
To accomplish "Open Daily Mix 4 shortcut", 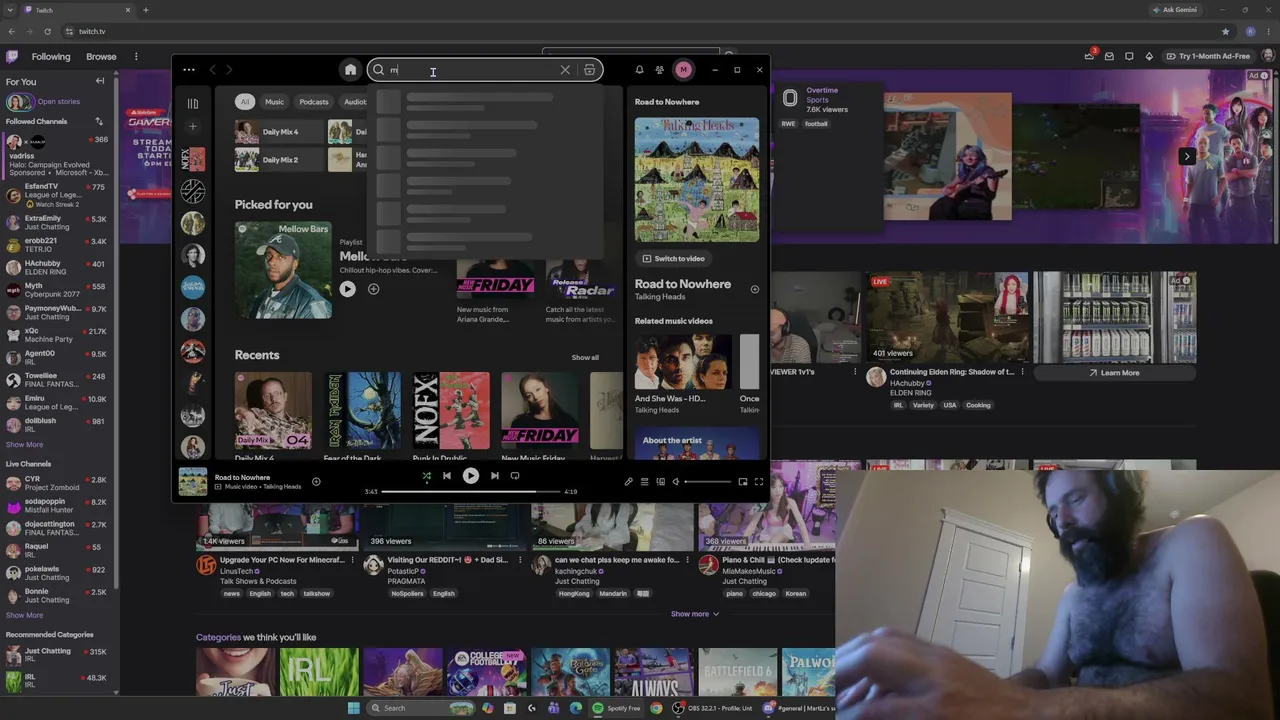I will coord(279,132).
